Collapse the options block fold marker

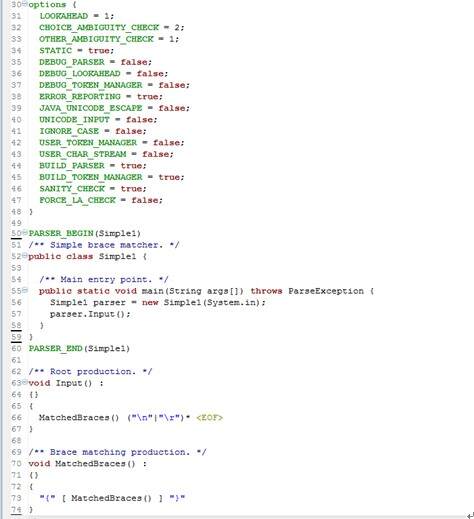24,4
